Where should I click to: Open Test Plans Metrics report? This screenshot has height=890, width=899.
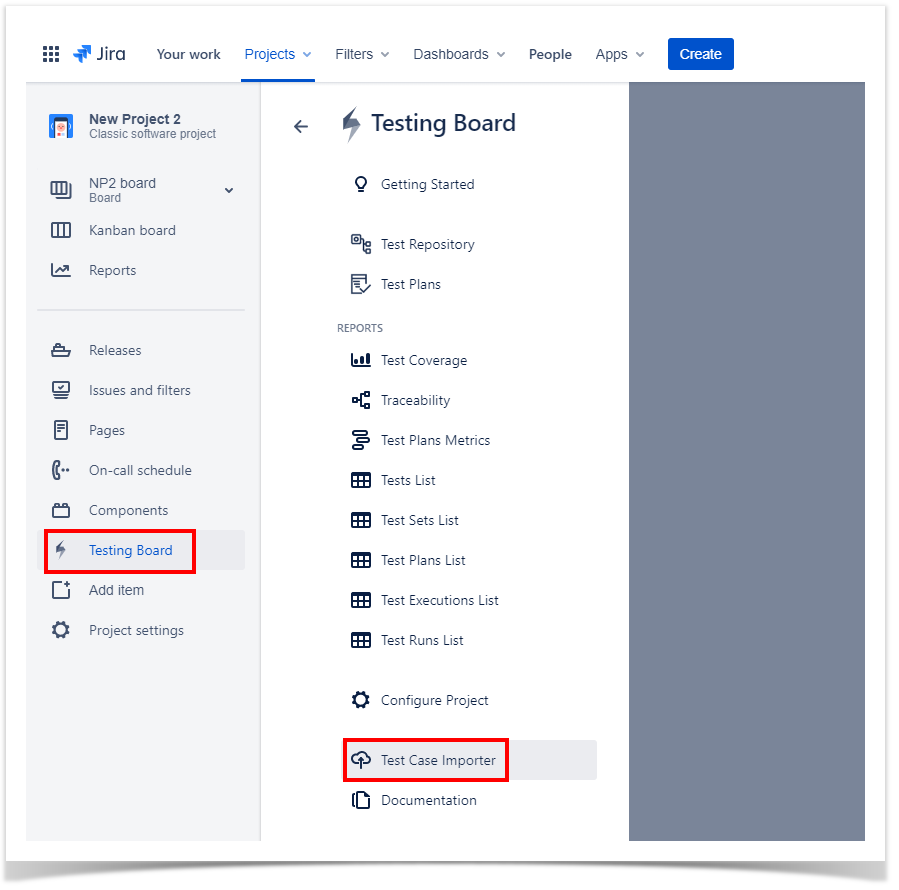click(436, 440)
